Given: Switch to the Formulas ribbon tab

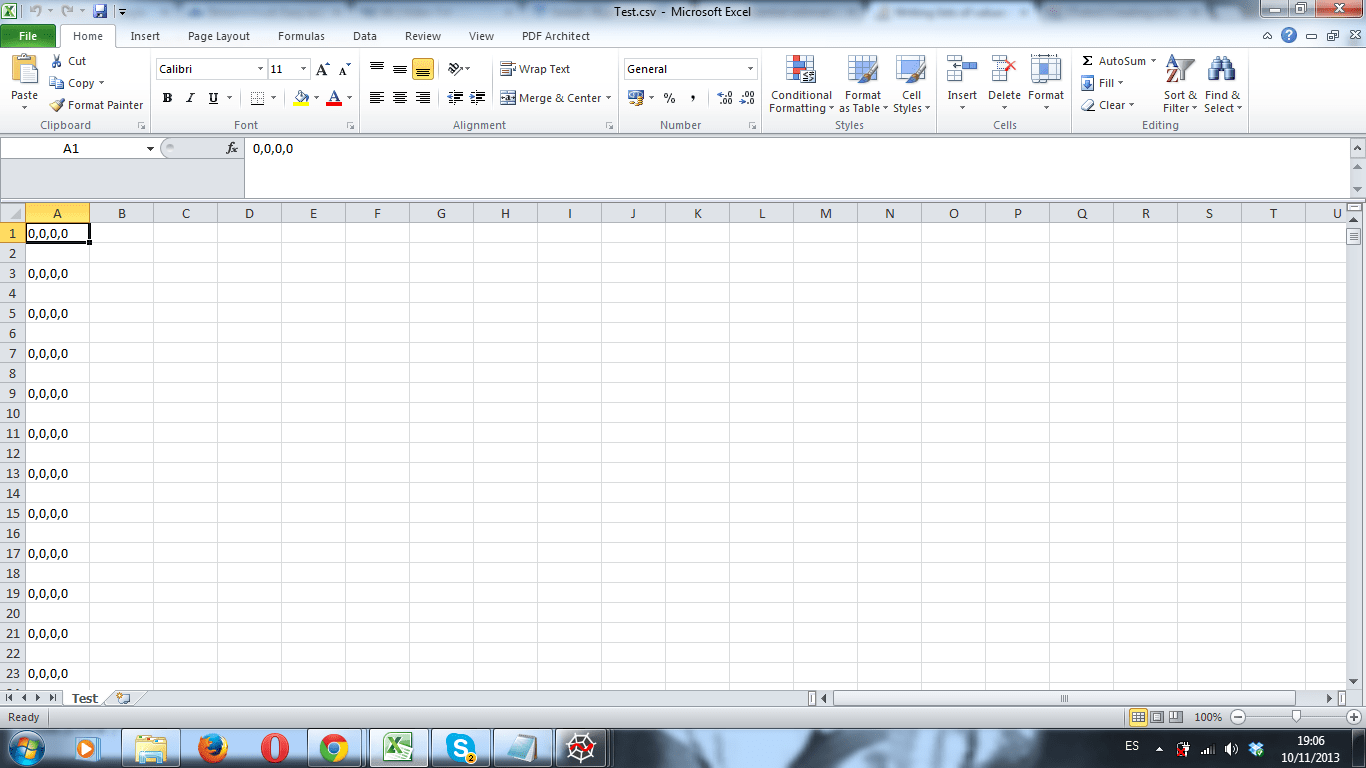Looking at the screenshot, I should point(301,36).
